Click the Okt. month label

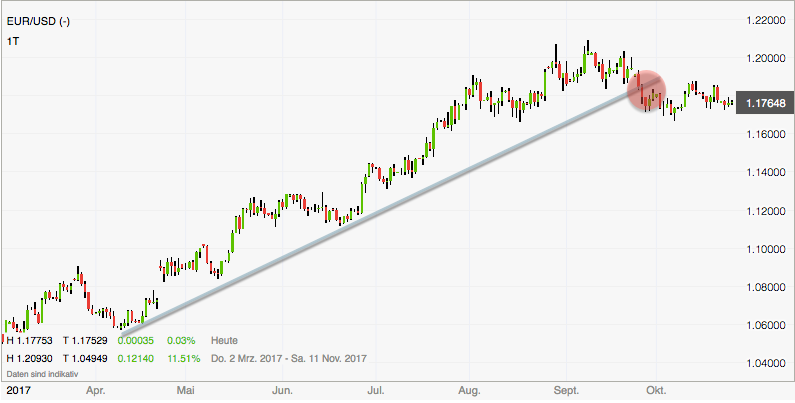tap(656, 391)
